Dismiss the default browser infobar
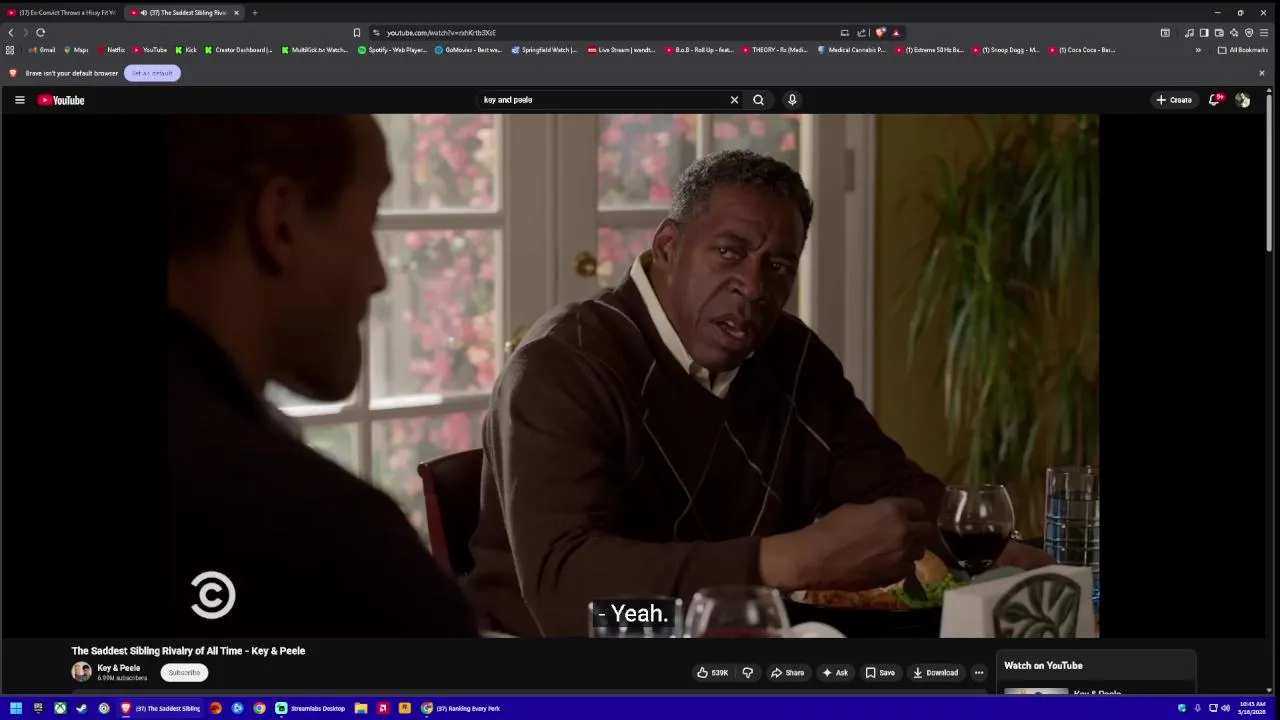This screenshot has width=1280, height=720. (1261, 73)
